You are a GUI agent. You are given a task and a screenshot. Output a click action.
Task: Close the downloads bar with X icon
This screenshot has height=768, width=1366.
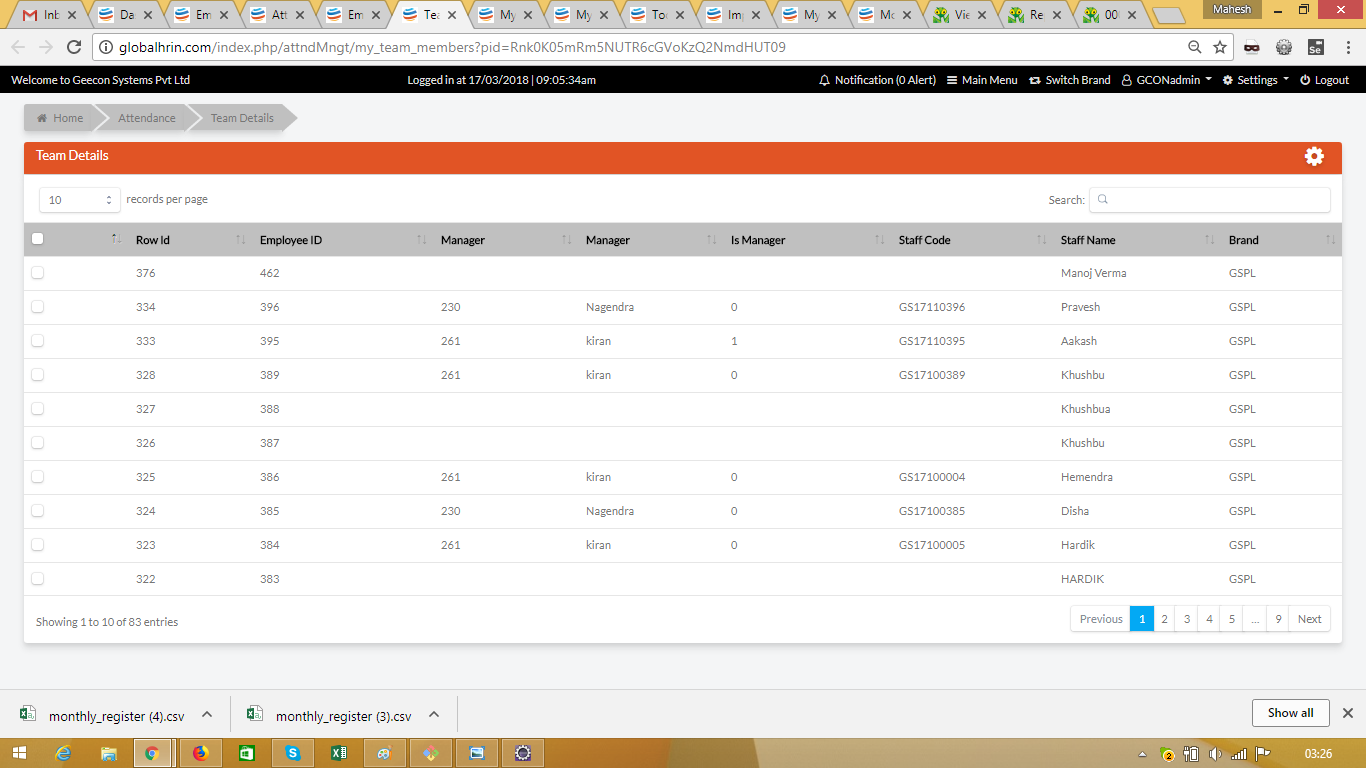tap(1347, 713)
